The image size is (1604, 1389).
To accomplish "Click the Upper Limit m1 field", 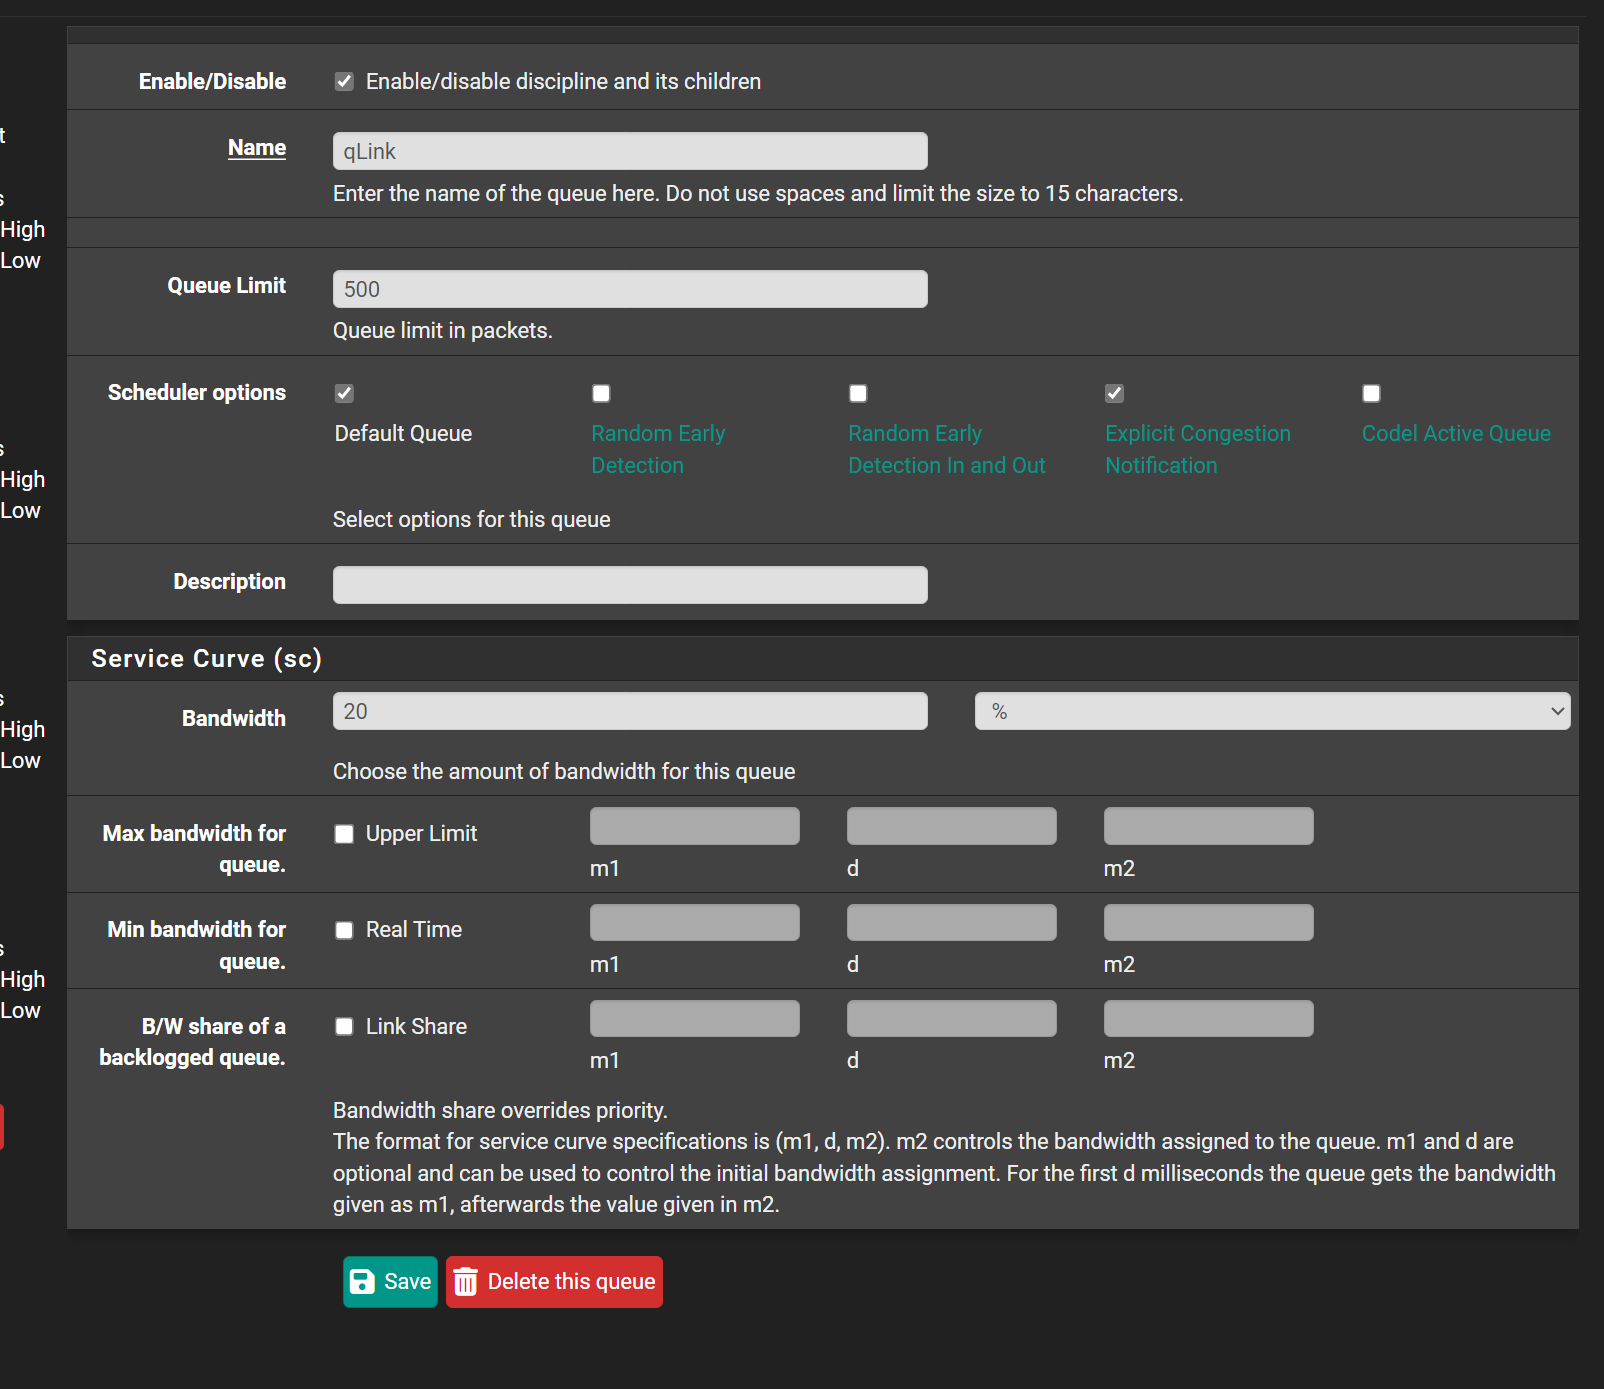I will 695,826.
